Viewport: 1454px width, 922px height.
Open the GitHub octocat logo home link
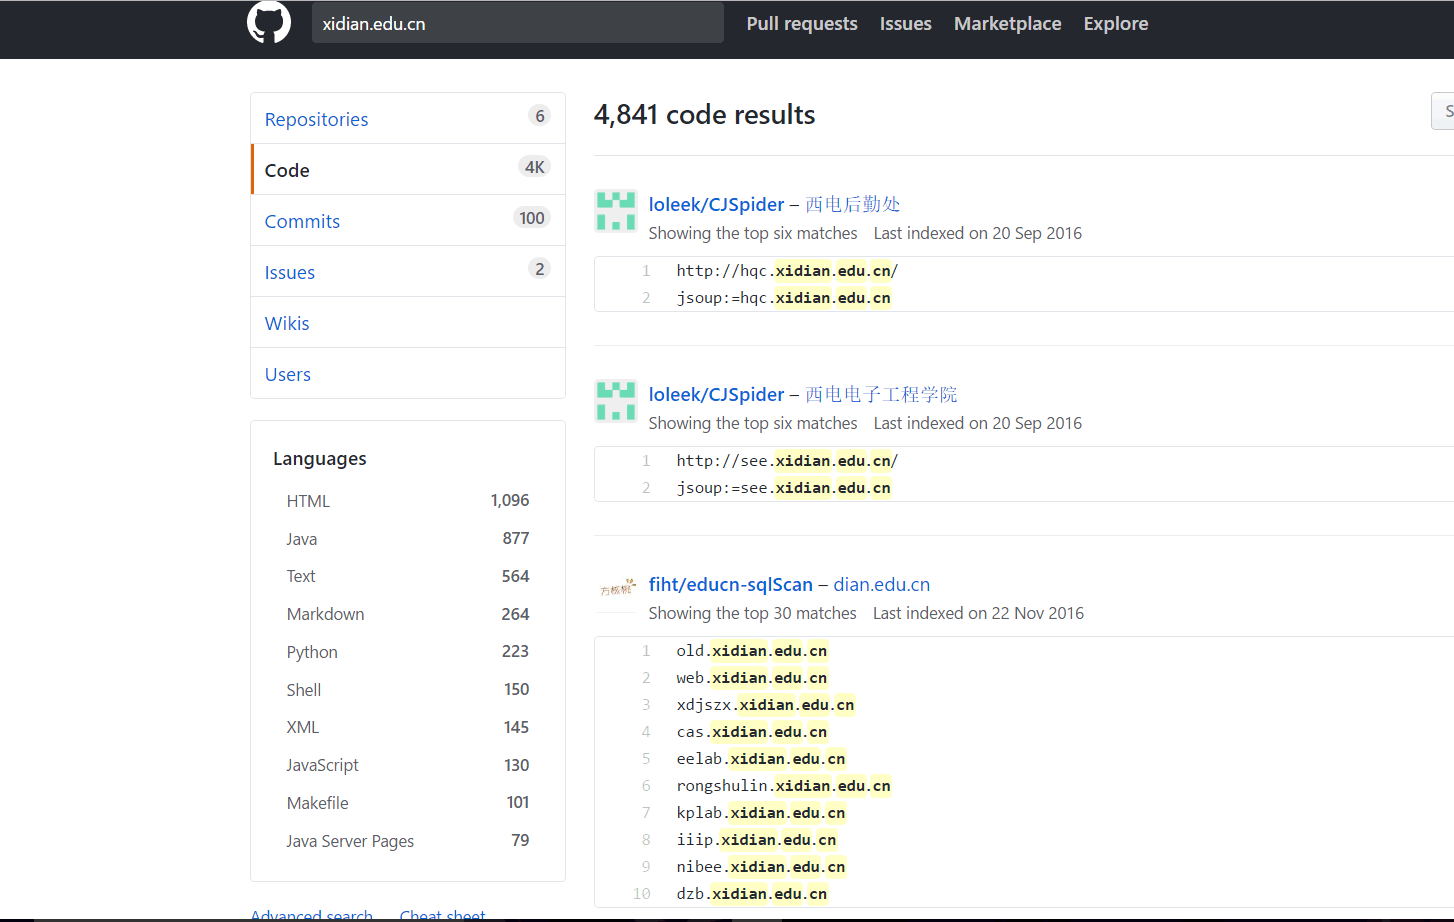(269, 22)
